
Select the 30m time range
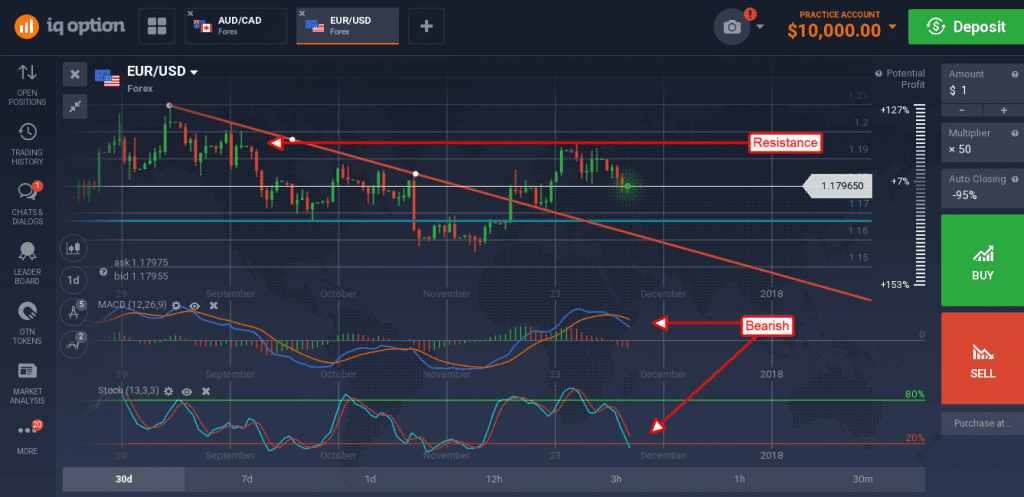(863, 479)
